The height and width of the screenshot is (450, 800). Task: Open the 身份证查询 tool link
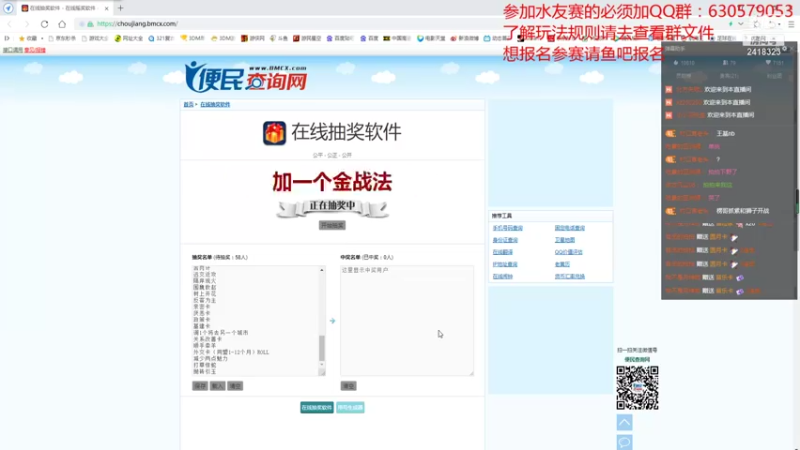505,240
